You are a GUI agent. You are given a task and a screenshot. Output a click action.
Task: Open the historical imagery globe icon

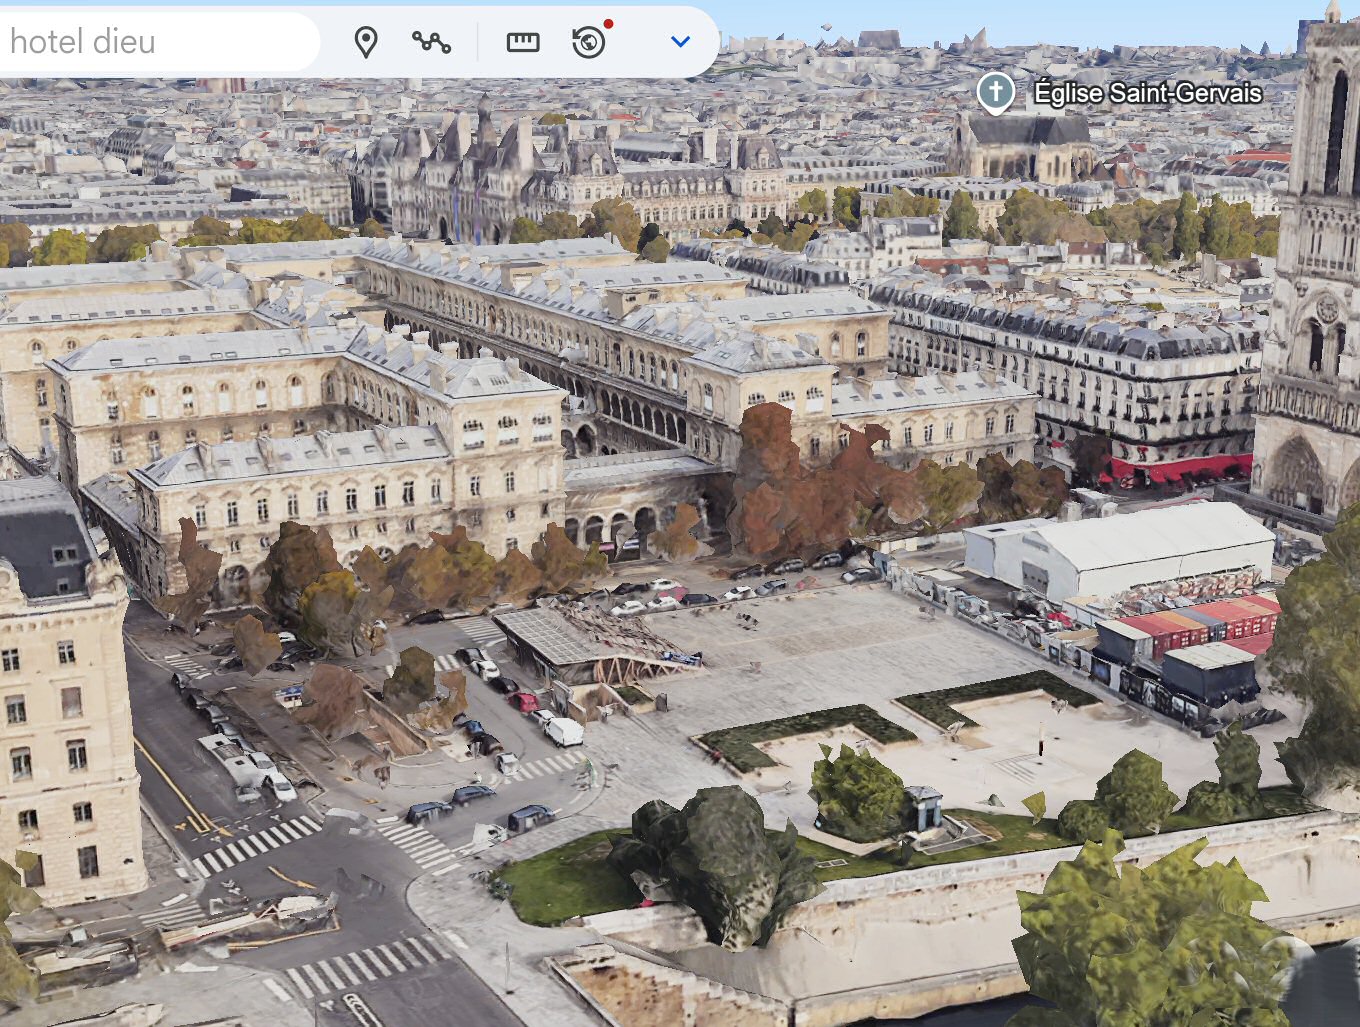click(x=589, y=42)
